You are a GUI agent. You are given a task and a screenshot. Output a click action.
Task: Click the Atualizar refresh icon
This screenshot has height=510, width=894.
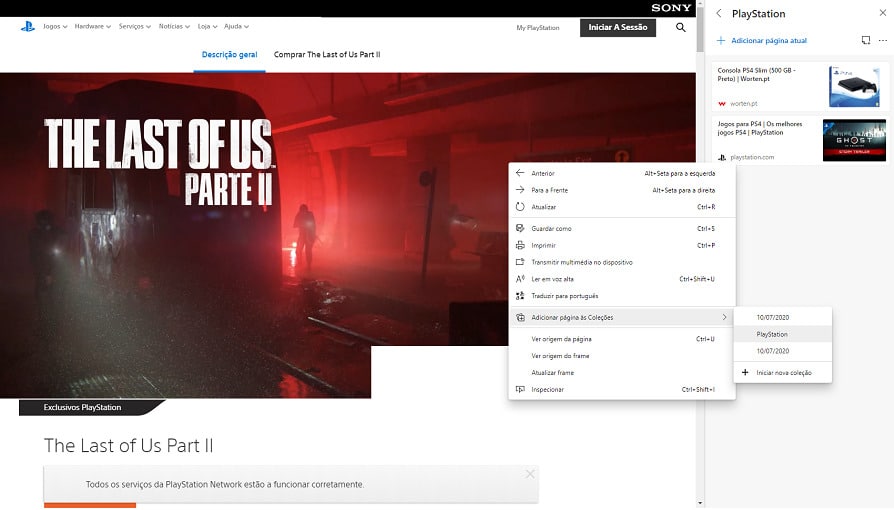pos(519,207)
